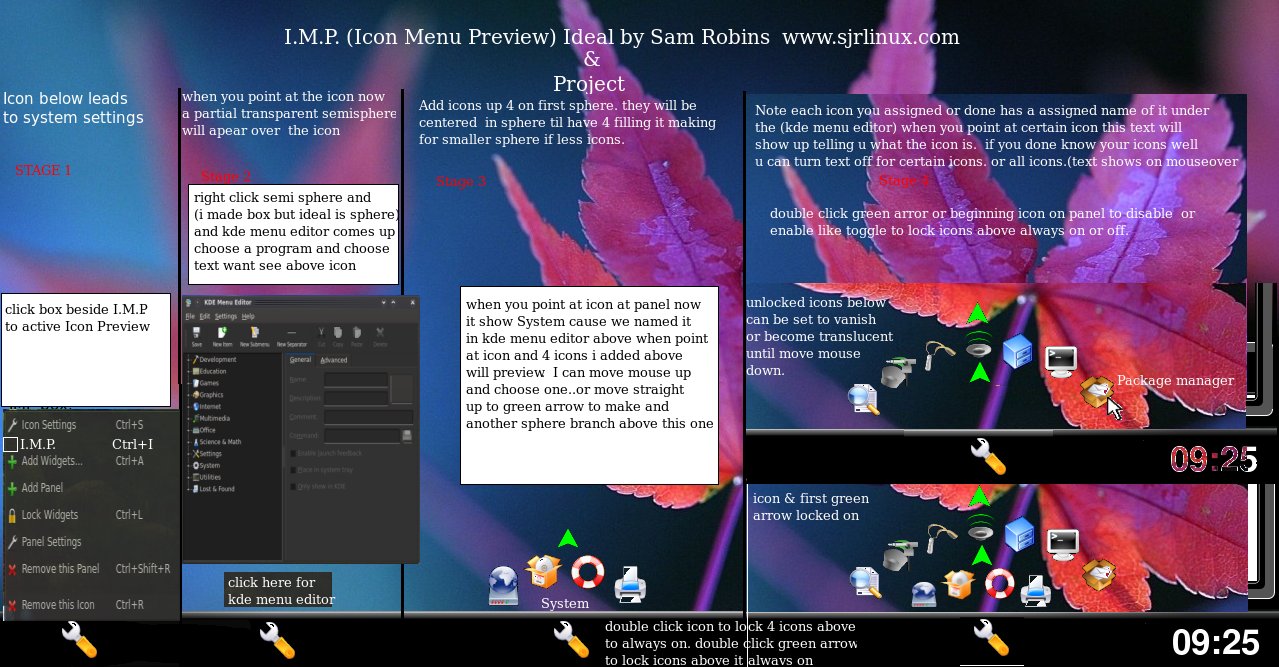Click the New Submenu toolbar icon
The height and width of the screenshot is (667, 1279).
(x=255, y=335)
